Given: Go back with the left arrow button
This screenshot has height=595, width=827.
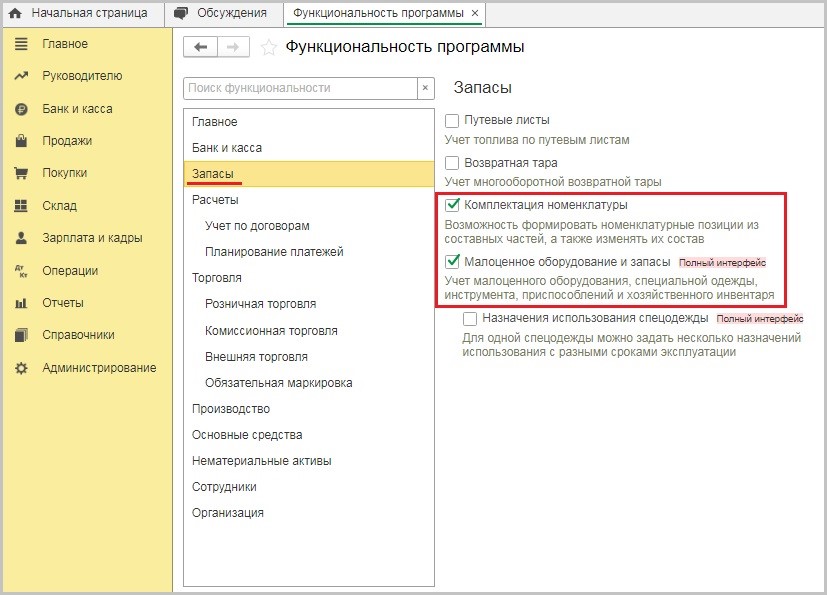Looking at the screenshot, I should 200,47.
